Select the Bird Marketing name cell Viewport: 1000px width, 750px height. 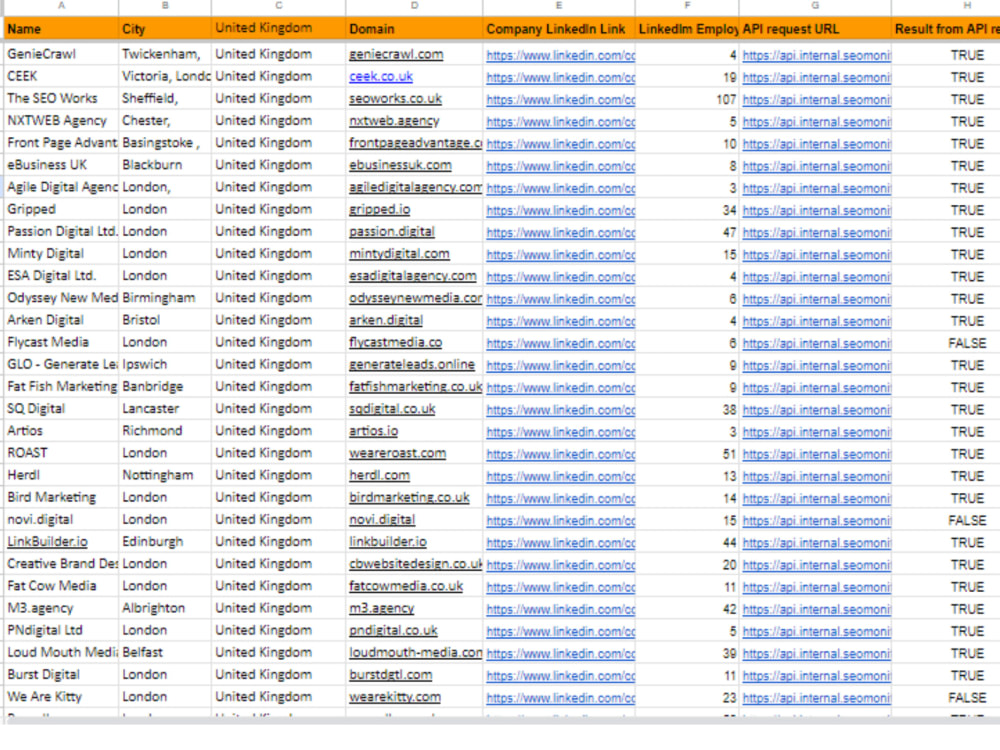tap(61, 497)
